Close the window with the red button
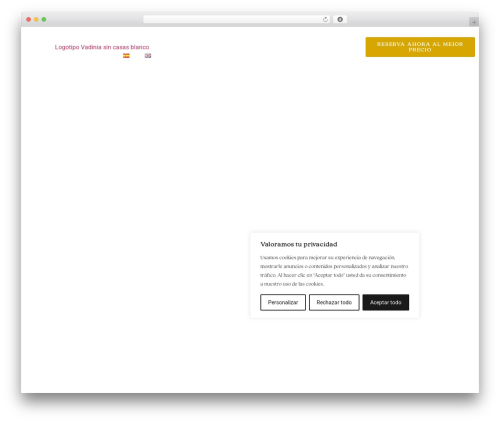Screen dimensions: 500x423 29,19
